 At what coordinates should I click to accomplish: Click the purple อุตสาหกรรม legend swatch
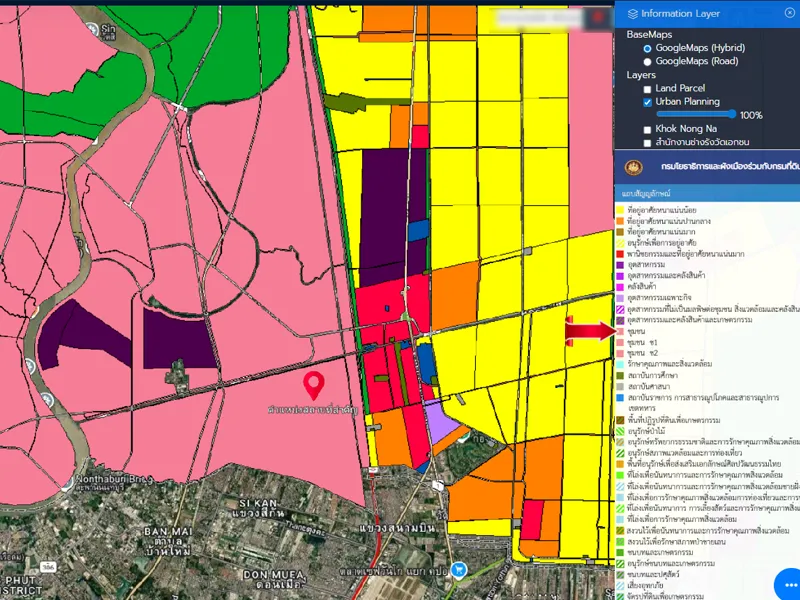620,265
